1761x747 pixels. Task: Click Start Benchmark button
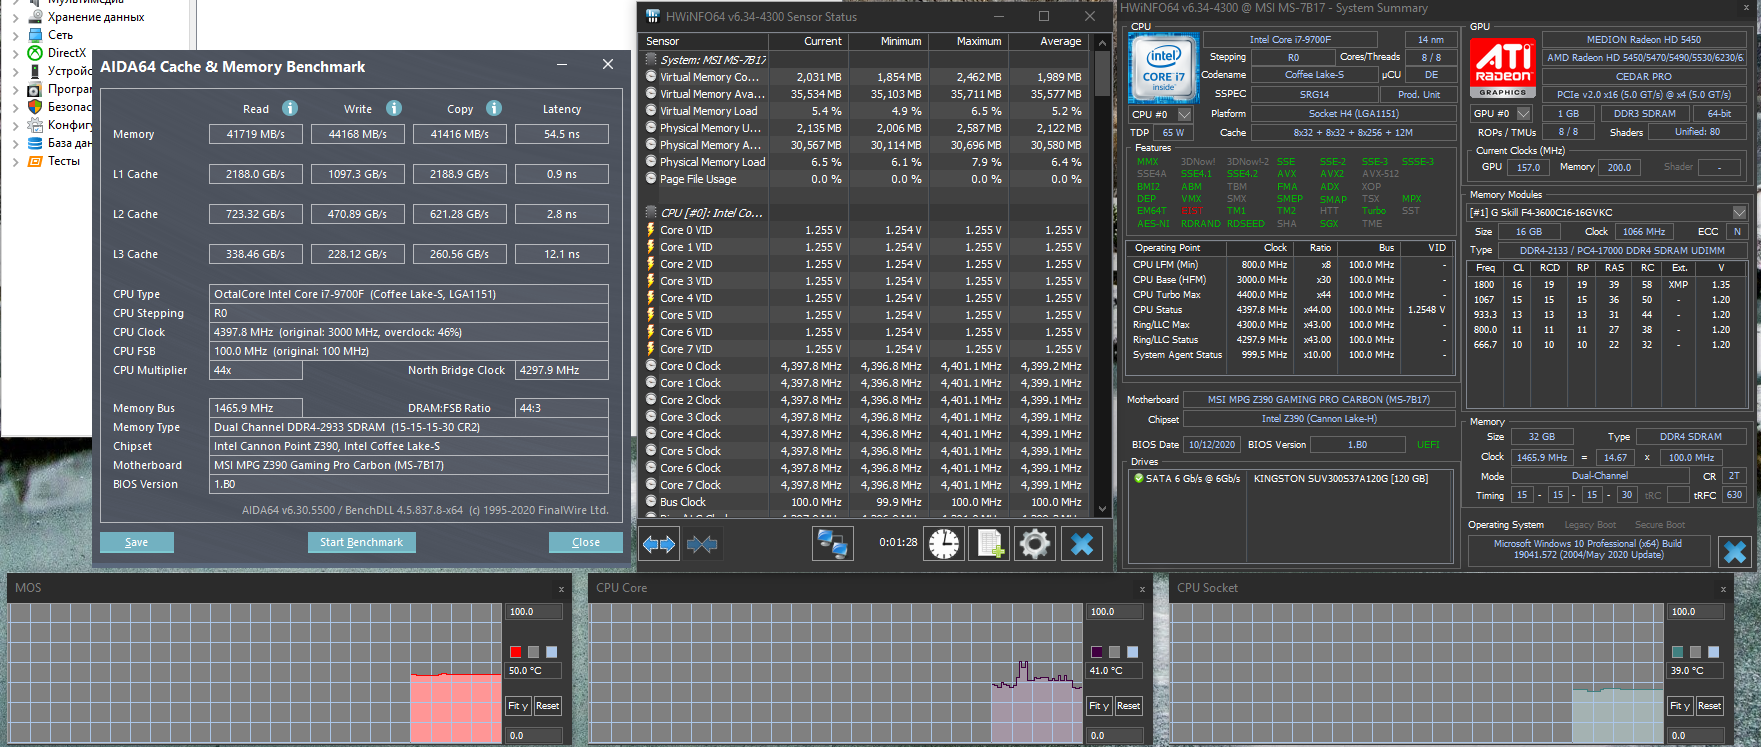tap(361, 542)
